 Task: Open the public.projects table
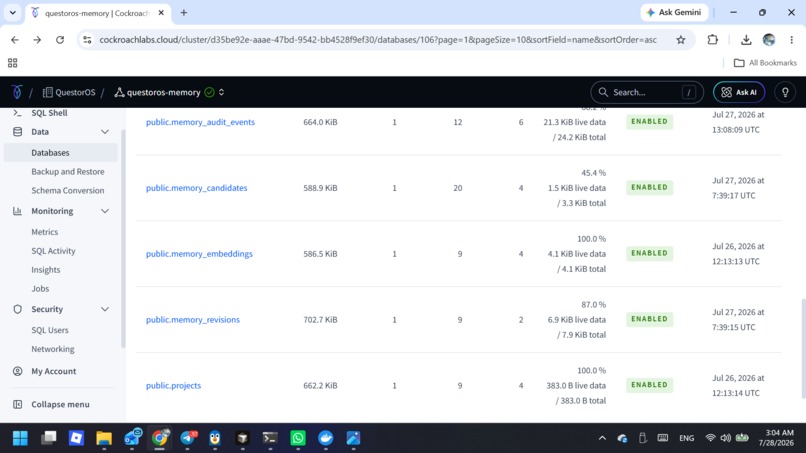(173, 385)
